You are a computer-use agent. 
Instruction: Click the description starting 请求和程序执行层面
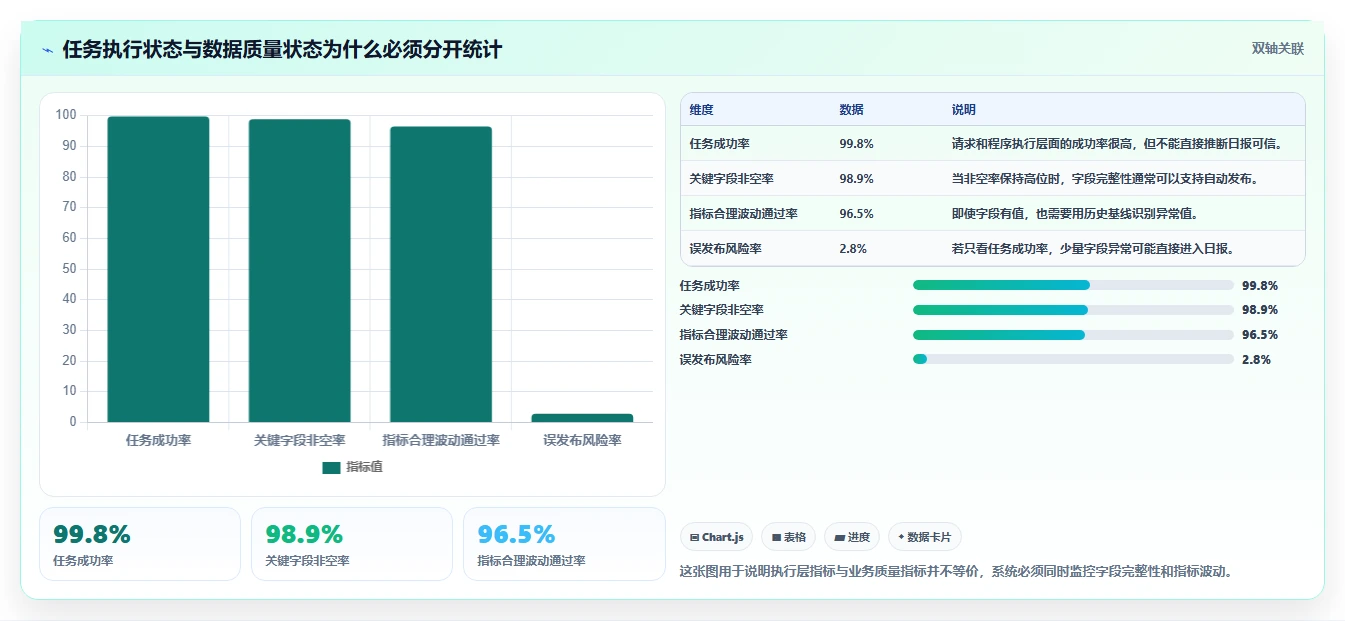point(1117,144)
